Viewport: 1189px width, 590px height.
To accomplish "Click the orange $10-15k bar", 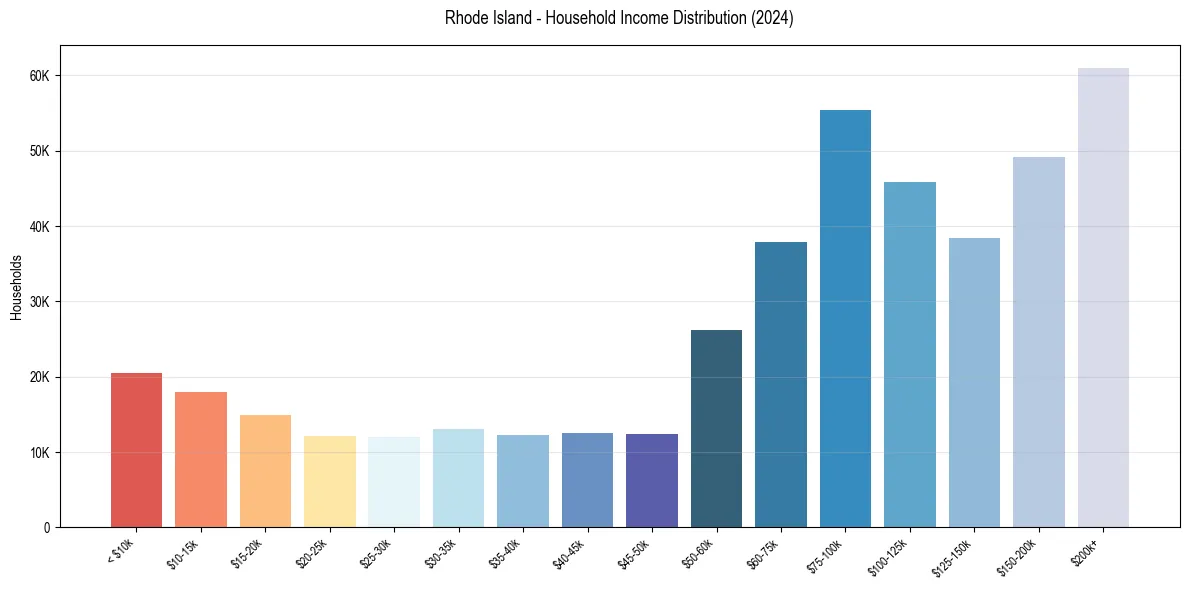I will pyautogui.click(x=200, y=460).
